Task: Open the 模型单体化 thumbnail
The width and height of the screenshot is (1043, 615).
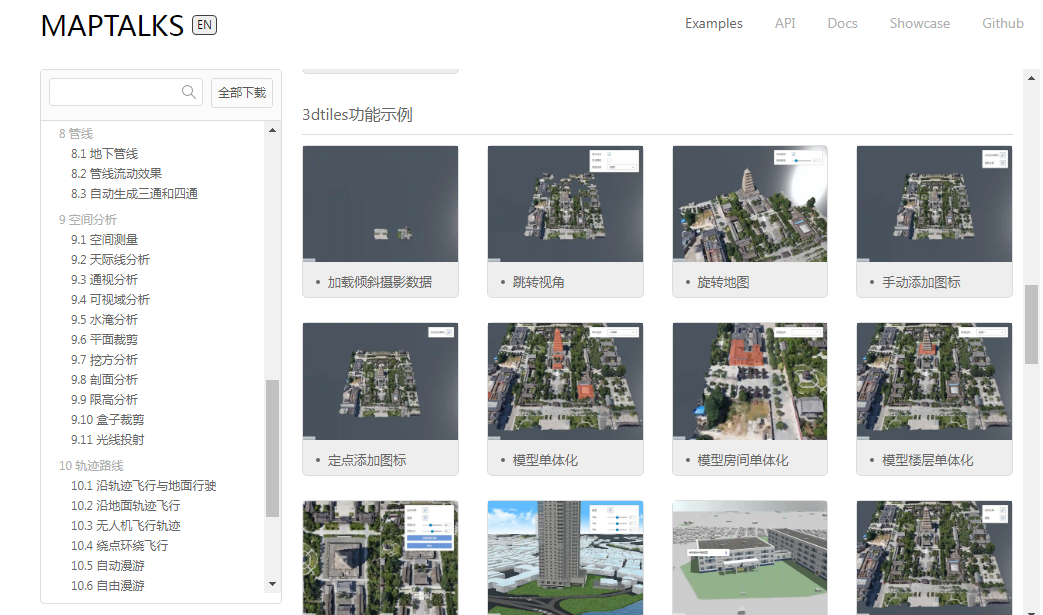Action: tap(565, 382)
